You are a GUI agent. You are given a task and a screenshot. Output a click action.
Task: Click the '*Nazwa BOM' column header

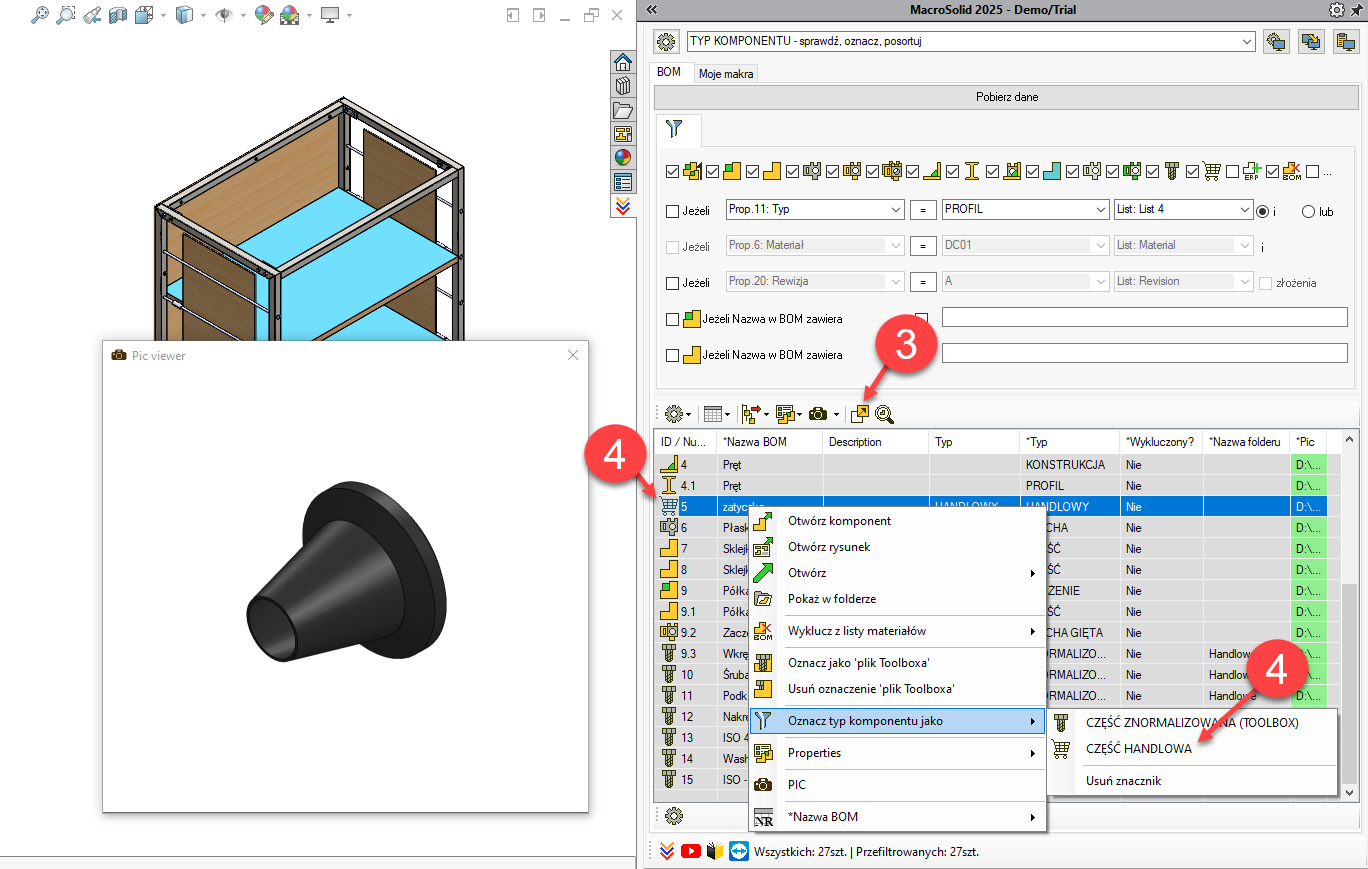coord(770,441)
